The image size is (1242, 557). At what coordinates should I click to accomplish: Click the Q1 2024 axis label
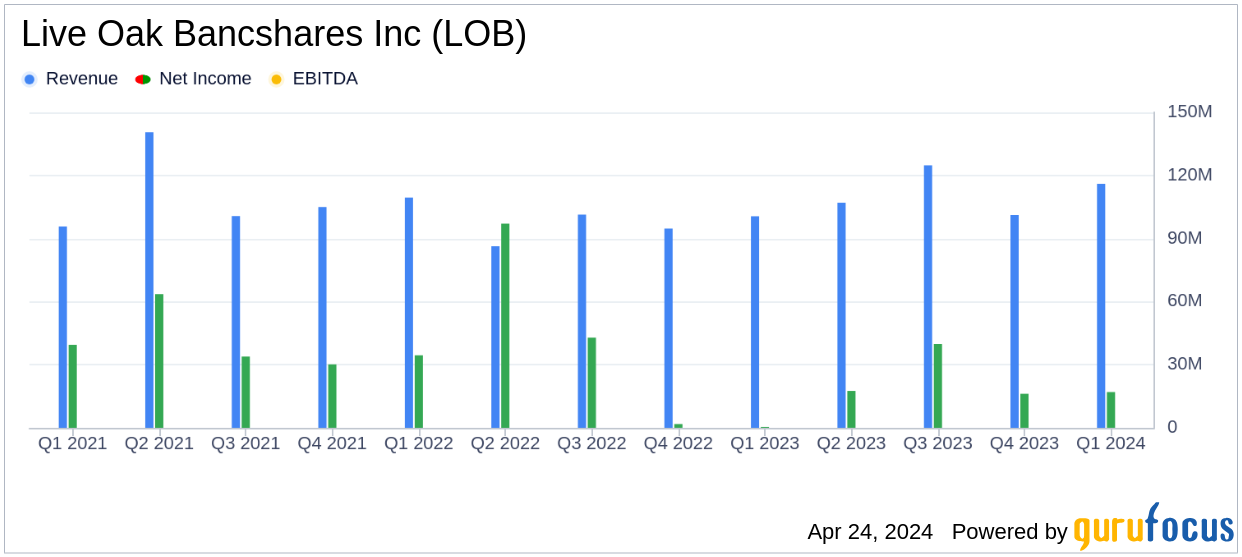click(x=1111, y=443)
